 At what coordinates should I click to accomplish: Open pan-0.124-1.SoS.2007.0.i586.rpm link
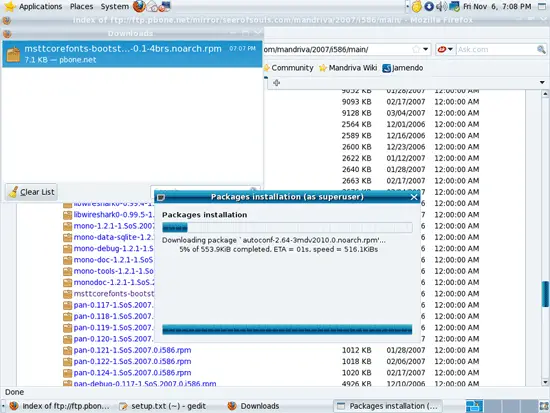click(132, 372)
